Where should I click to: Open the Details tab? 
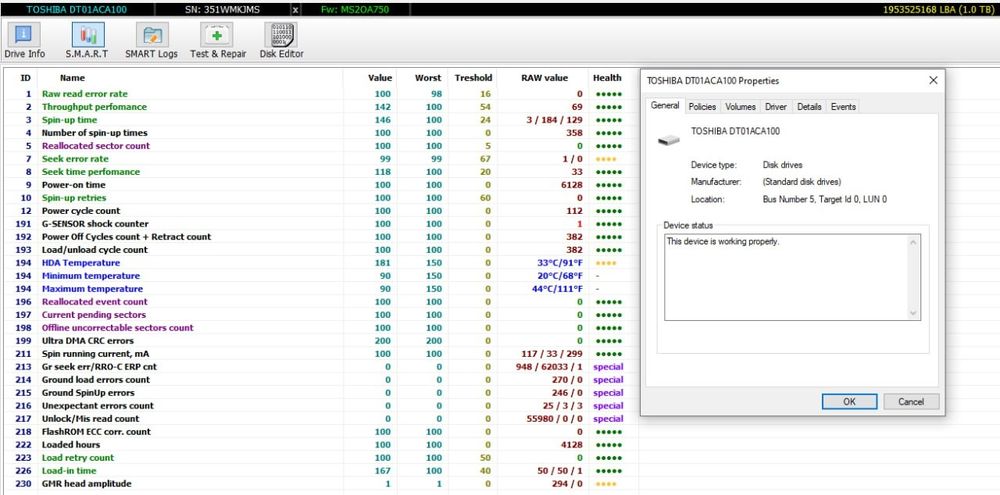point(809,107)
